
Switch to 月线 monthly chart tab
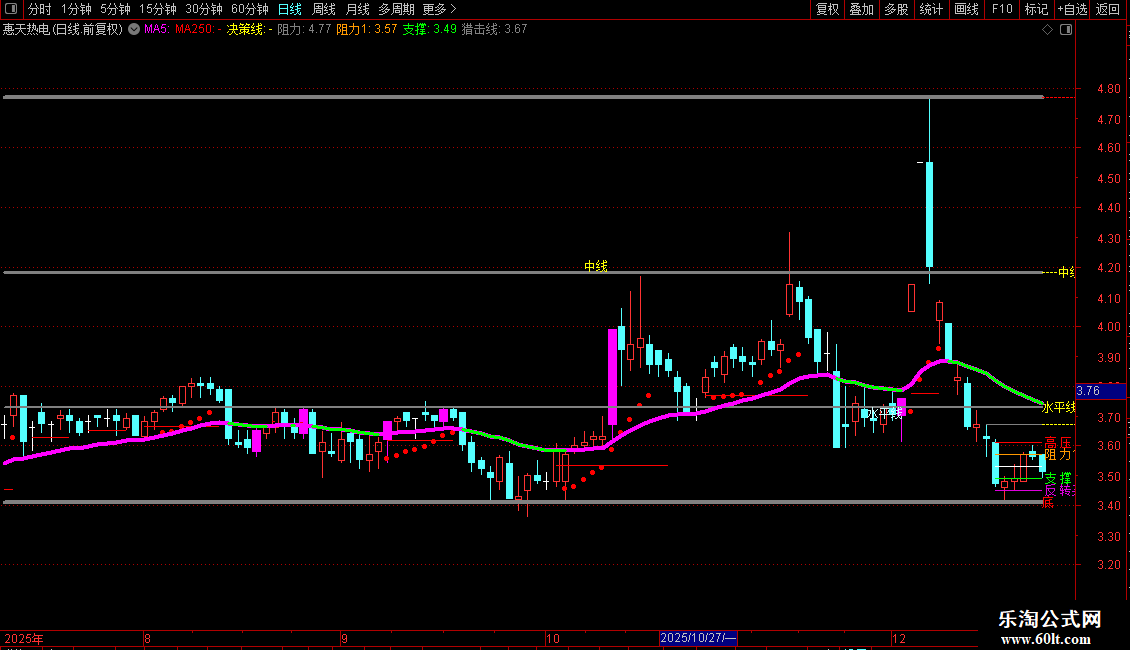(x=357, y=9)
